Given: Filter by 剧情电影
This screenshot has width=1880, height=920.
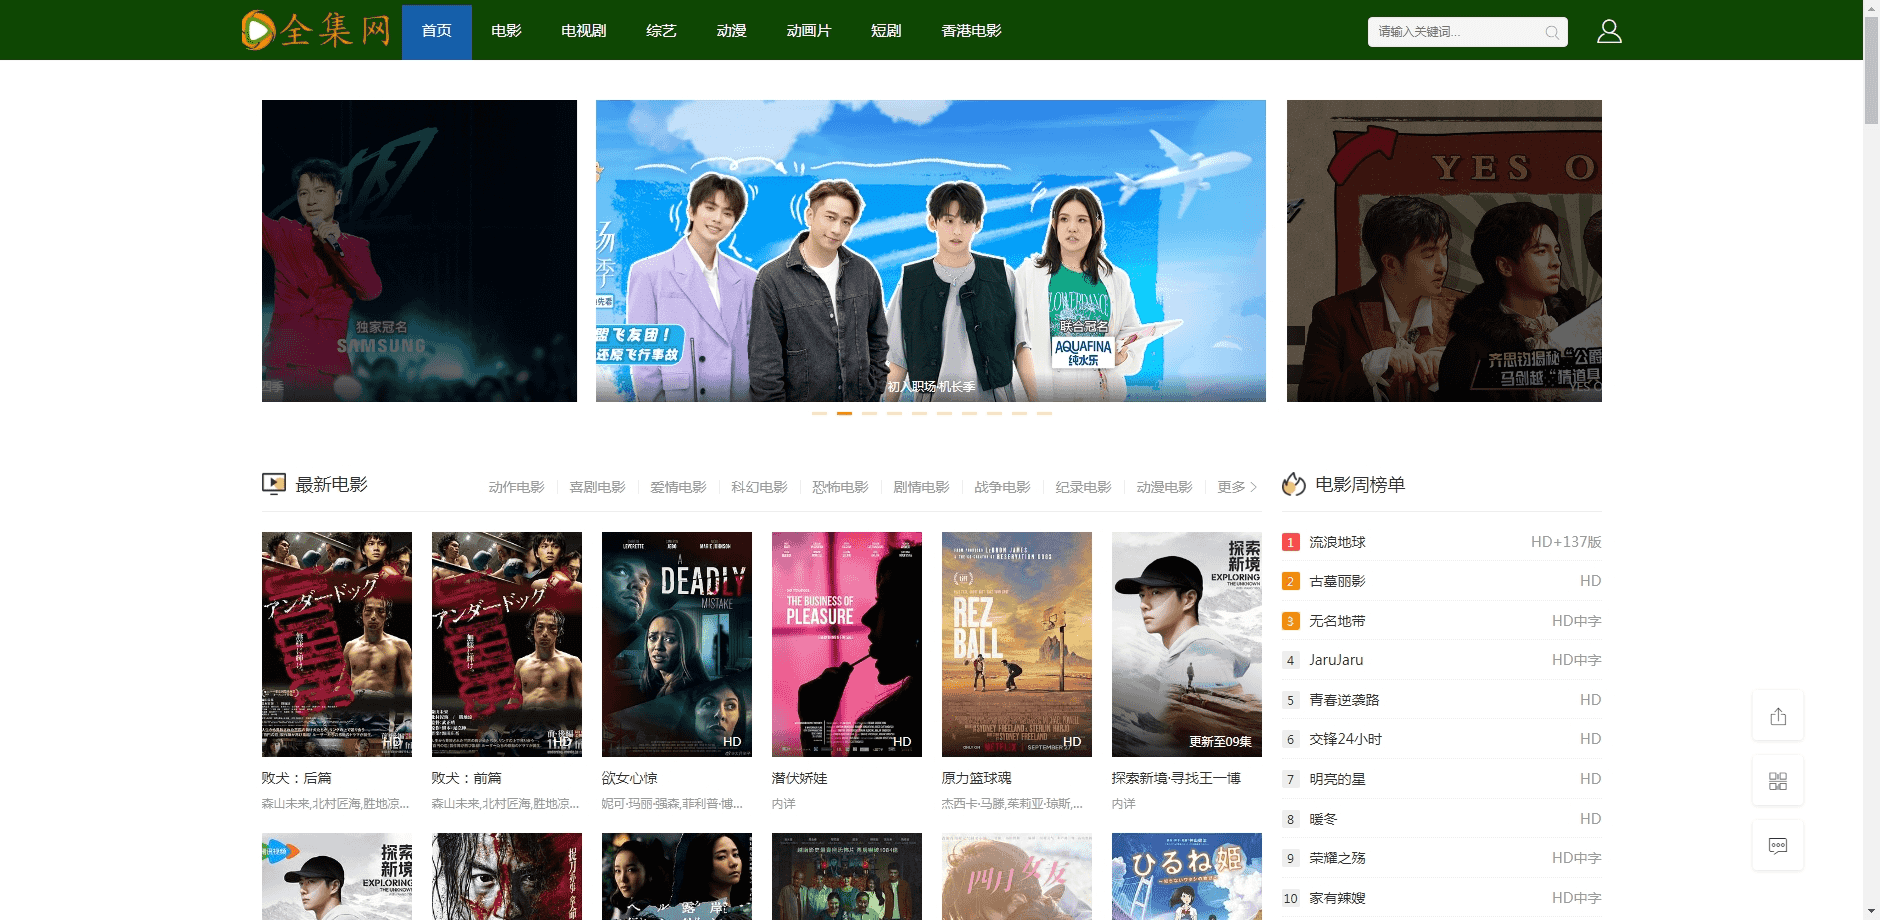Looking at the screenshot, I should 922,487.
